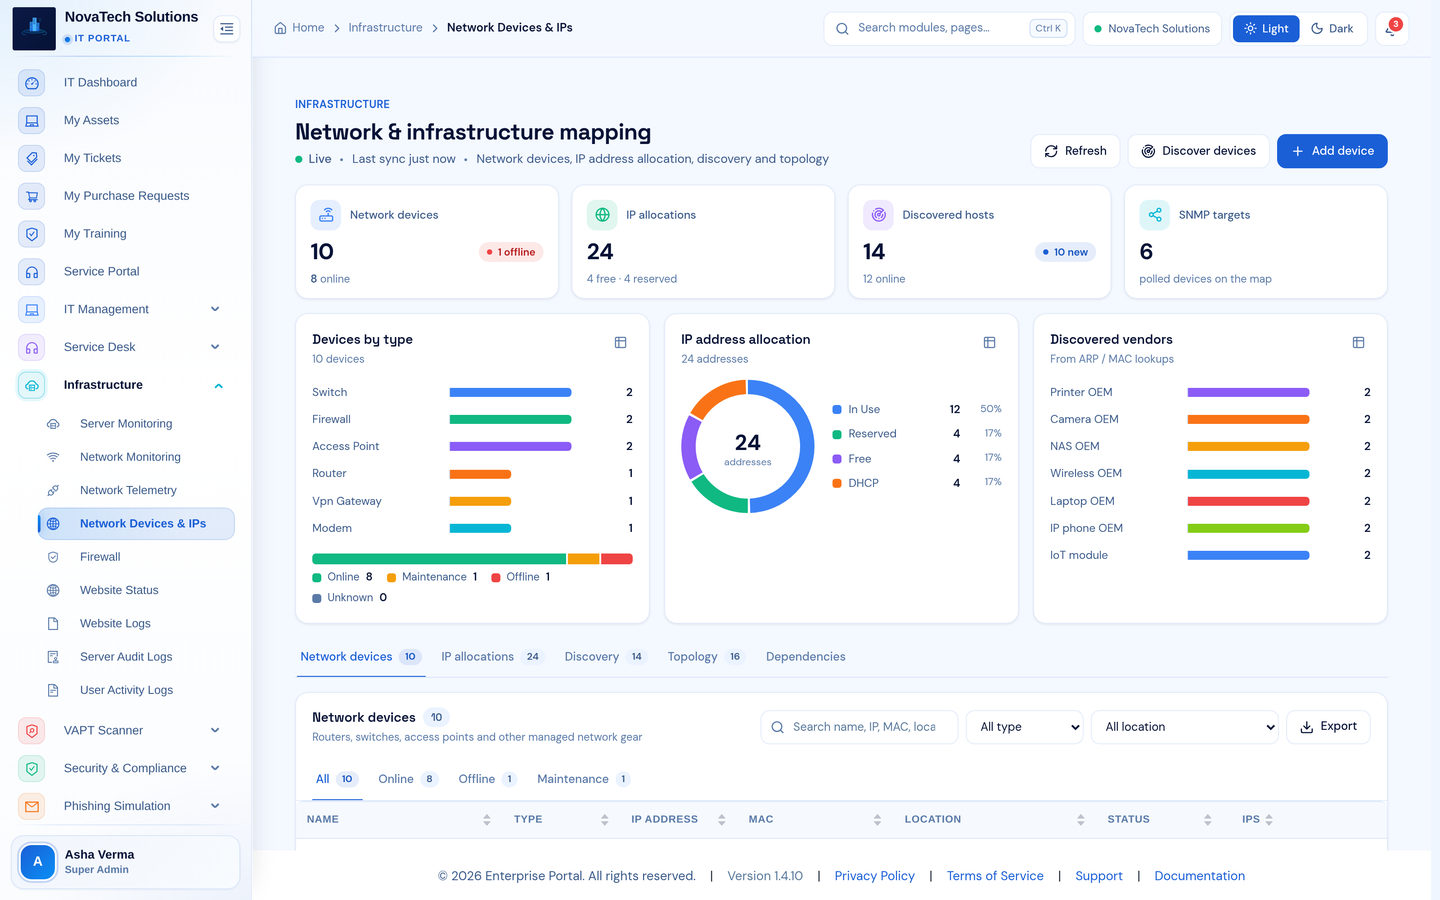Click the User Activity Logs icon
This screenshot has height=900, width=1440.
[53, 690]
